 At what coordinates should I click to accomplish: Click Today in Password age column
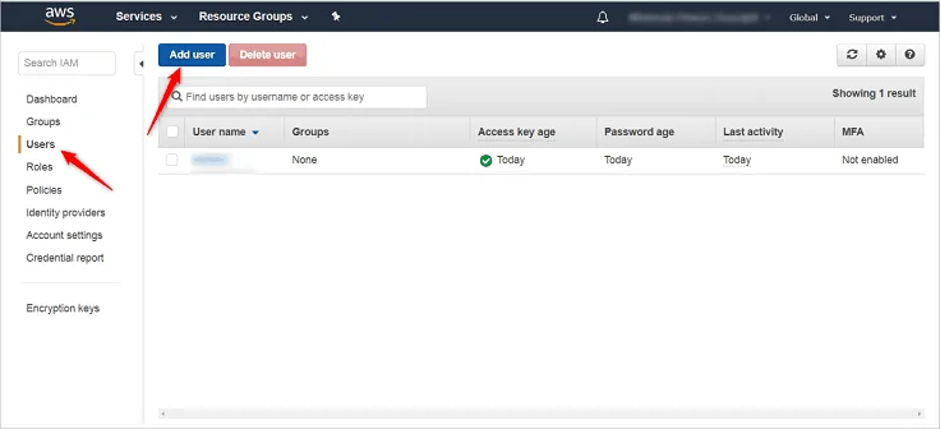click(x=618, y=160)
